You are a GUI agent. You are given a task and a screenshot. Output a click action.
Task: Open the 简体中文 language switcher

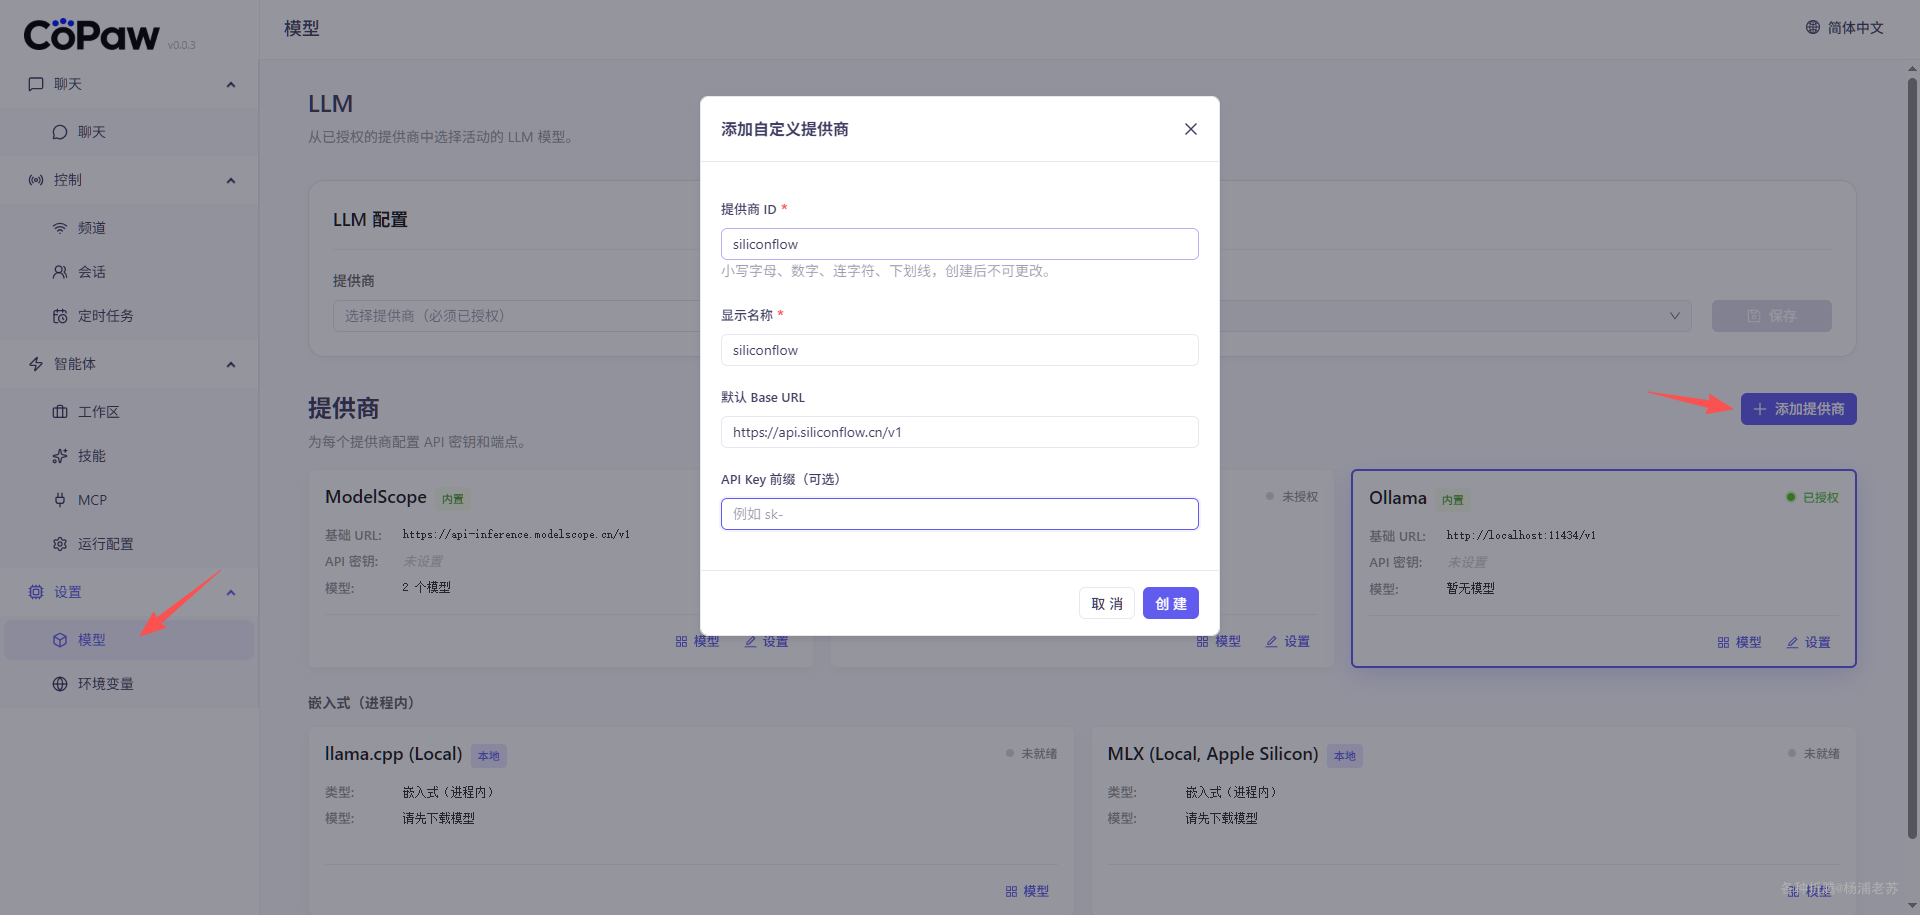coord(1844,28)
